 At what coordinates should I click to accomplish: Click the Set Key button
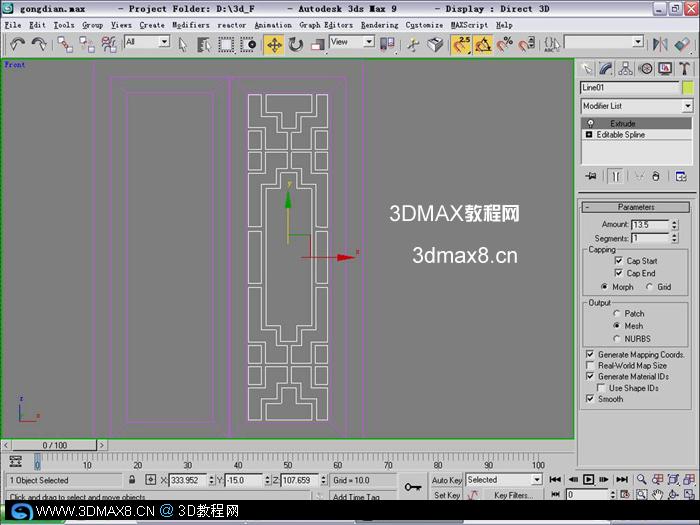point(446,495)
